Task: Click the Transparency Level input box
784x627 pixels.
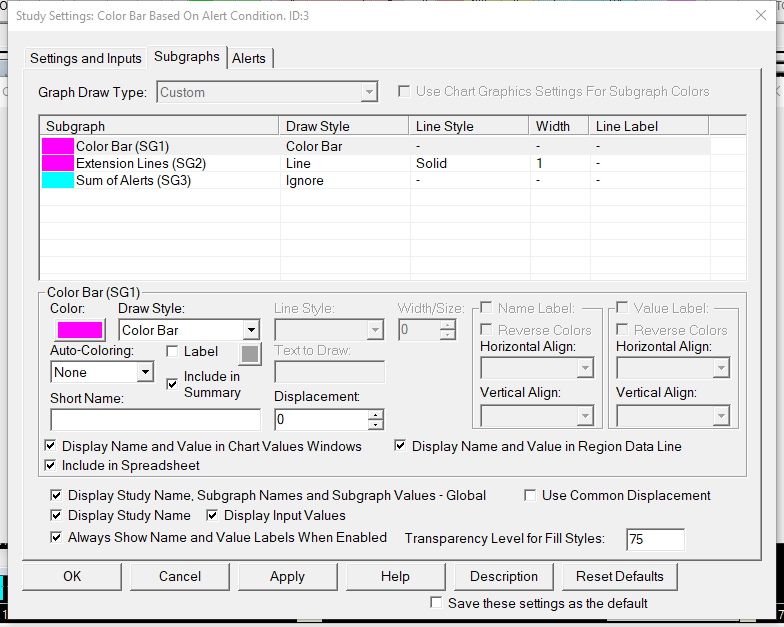Action: (655, 539)
